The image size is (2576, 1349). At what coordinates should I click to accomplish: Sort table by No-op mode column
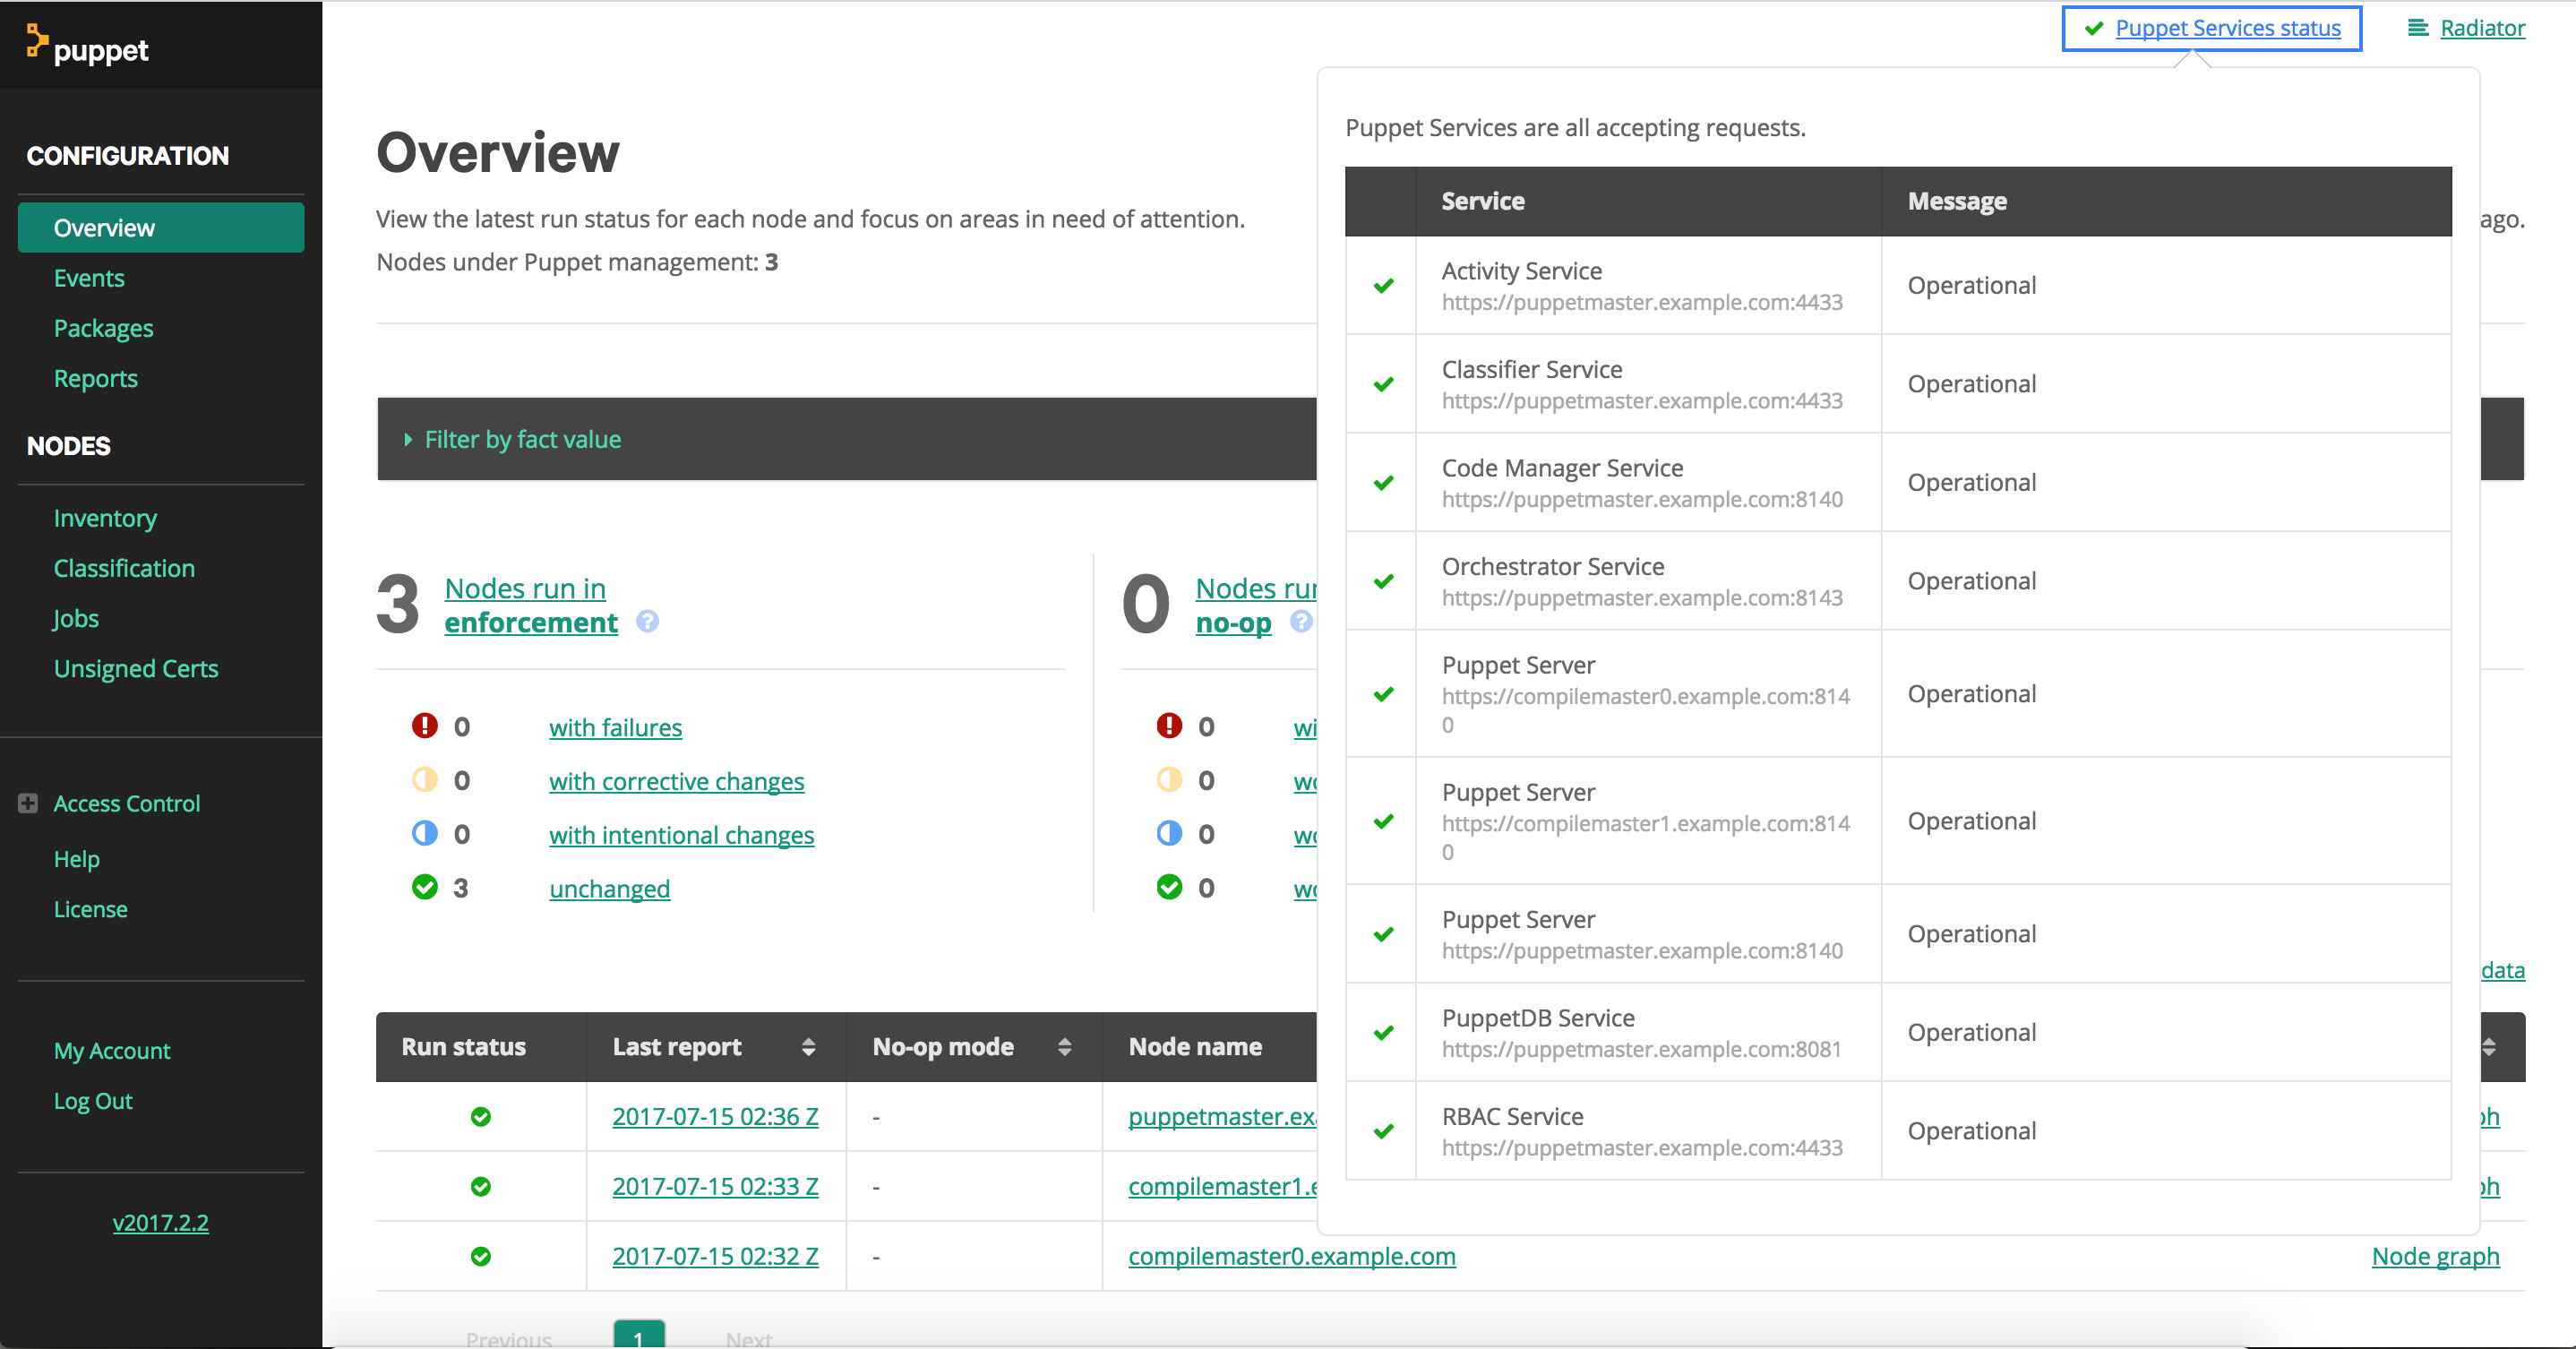click(1064, 1047)
